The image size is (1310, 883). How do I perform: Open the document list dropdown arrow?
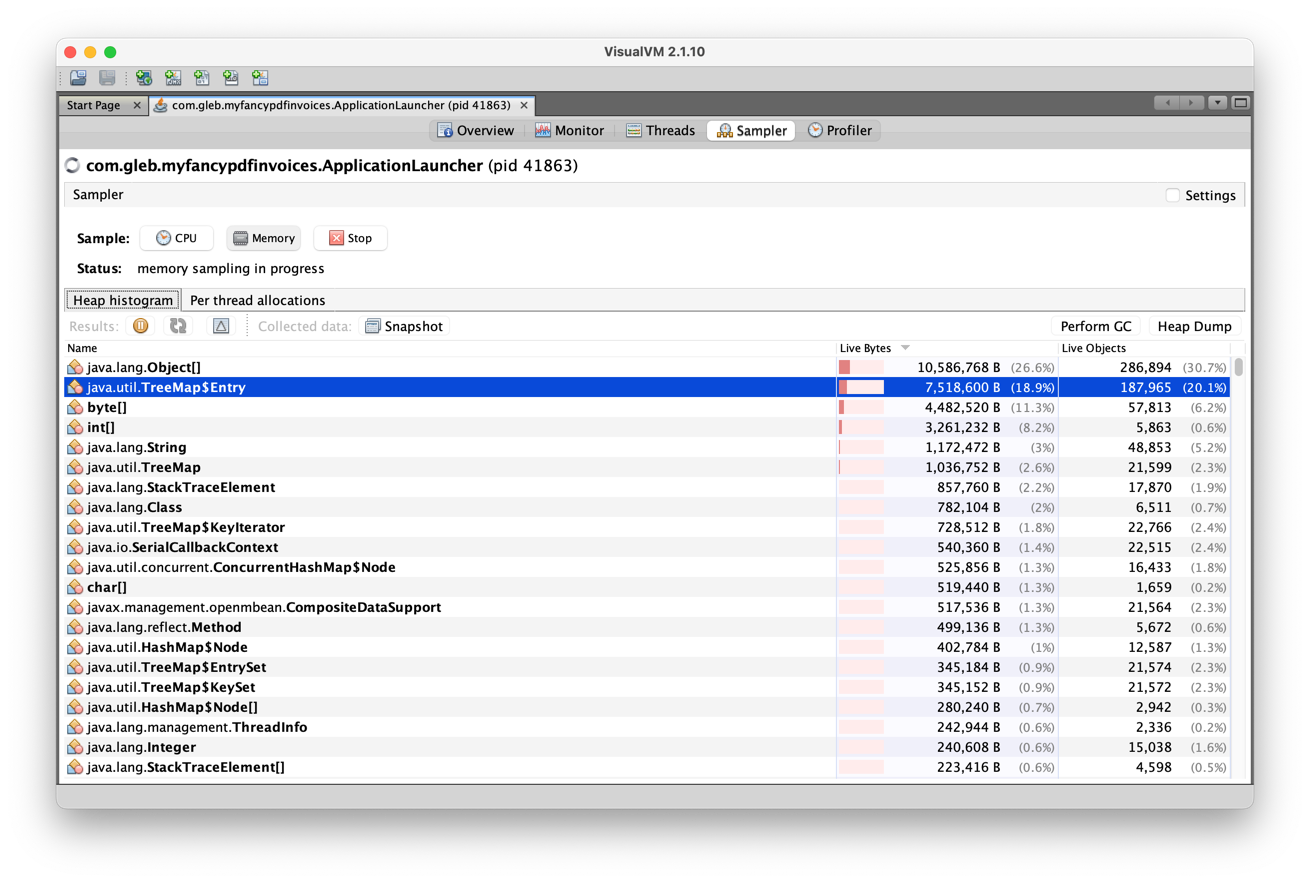[1217, 103]
